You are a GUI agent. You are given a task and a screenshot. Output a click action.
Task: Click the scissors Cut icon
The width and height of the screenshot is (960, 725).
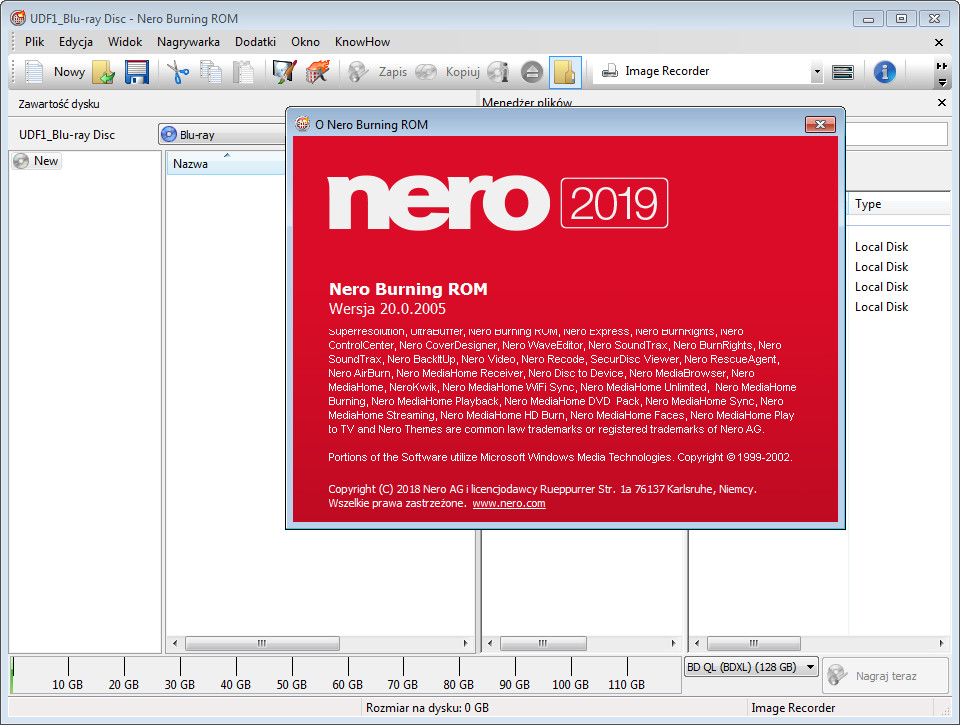click(x=178, y=72)
